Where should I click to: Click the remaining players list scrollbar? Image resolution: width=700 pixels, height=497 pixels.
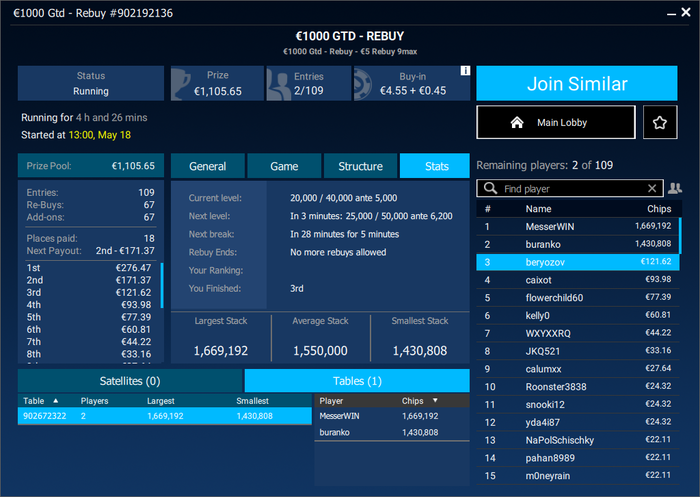pyautogui.click(x=680, y=236)
